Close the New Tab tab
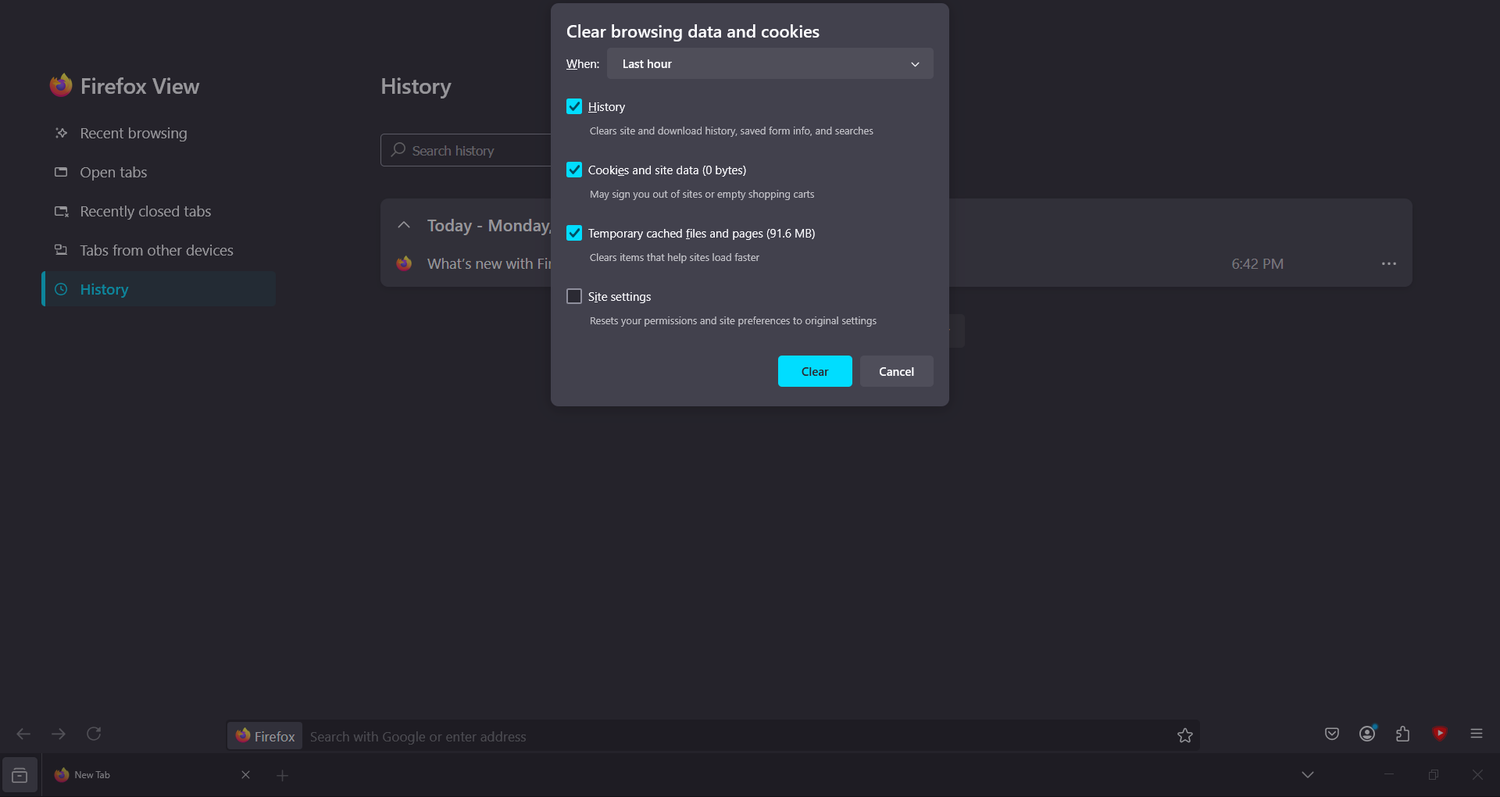Image resolution: width=1500 pixels, height=797 pixels. tap(246, 775)
